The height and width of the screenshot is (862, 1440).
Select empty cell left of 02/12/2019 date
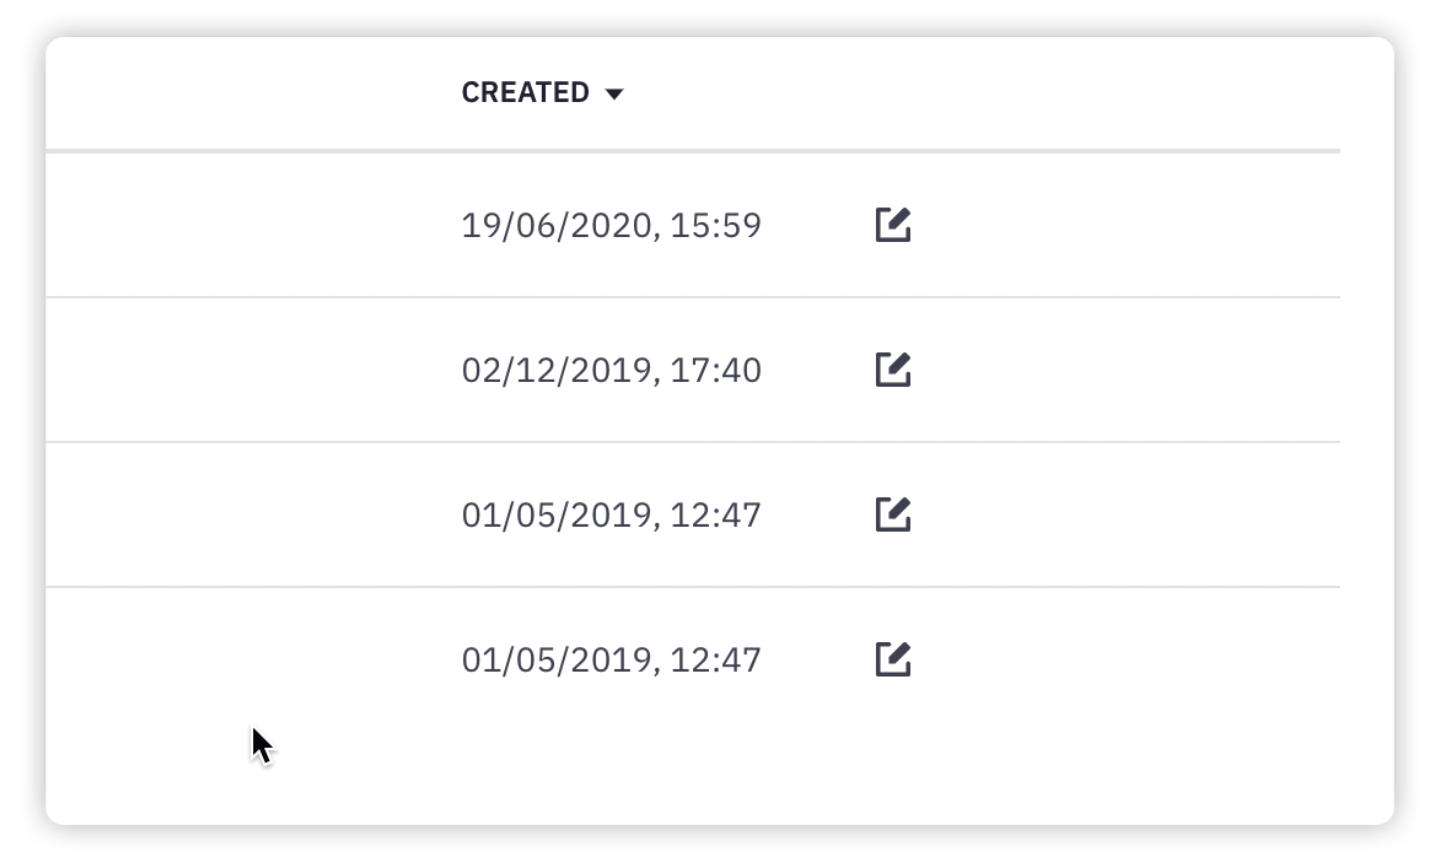[250, 370]
